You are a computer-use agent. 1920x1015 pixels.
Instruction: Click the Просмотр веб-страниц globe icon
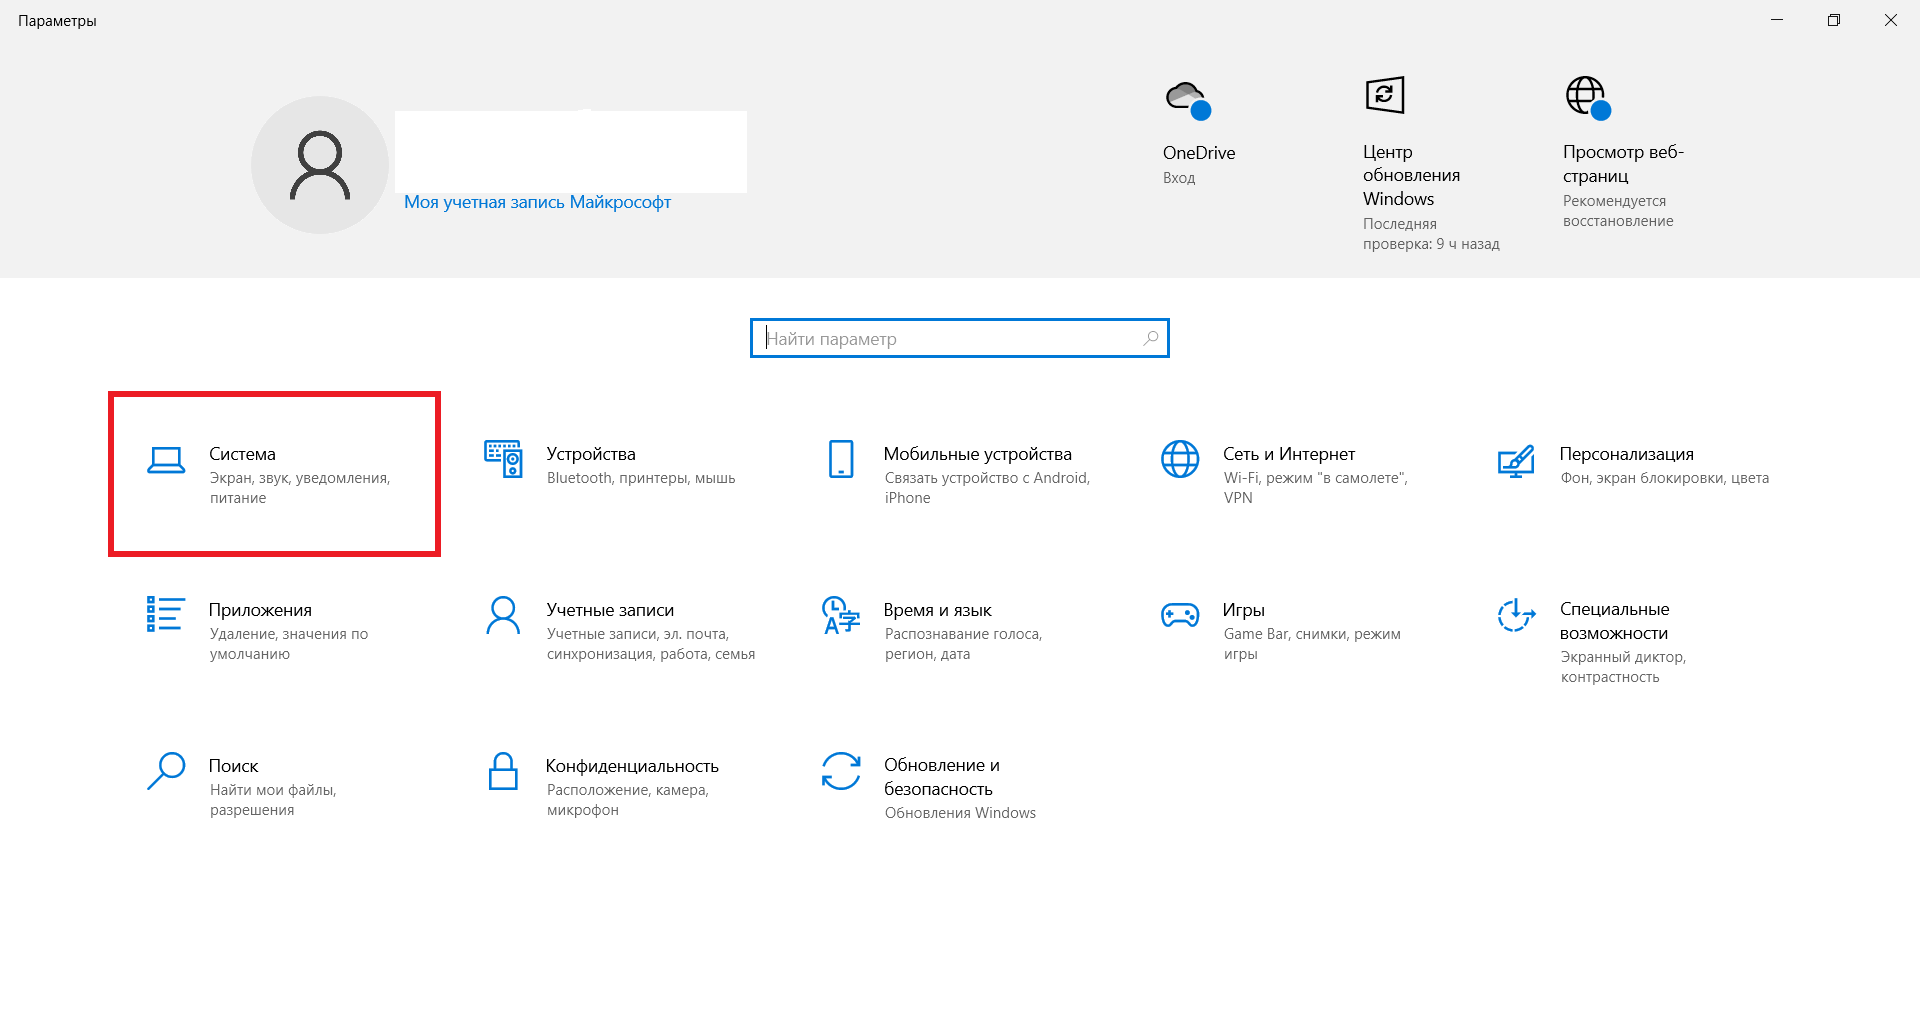(x=1588, y=98)
